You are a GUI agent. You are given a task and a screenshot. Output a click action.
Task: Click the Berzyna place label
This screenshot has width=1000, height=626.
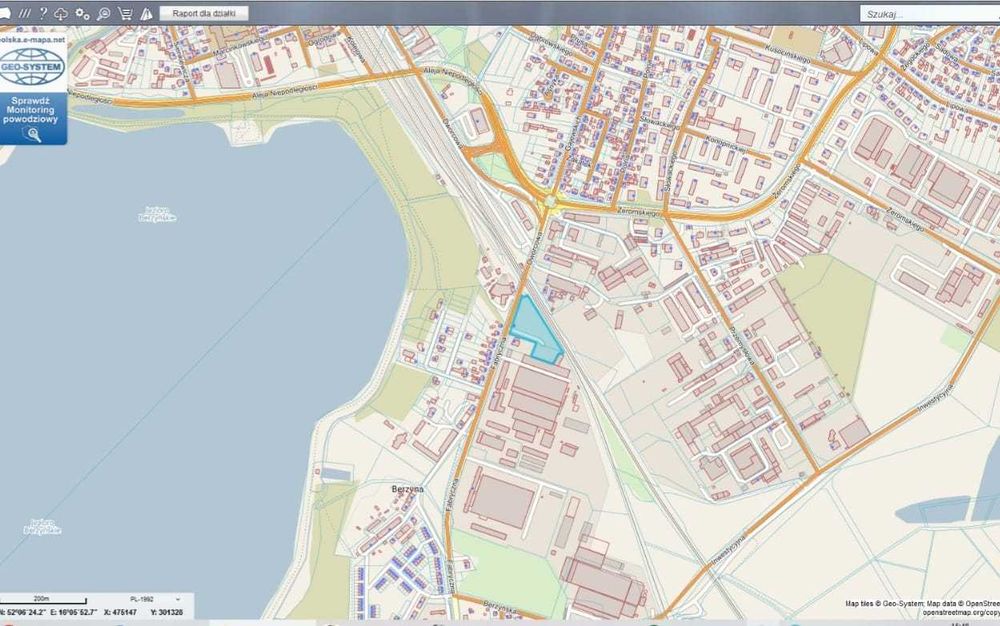[408, 489]
